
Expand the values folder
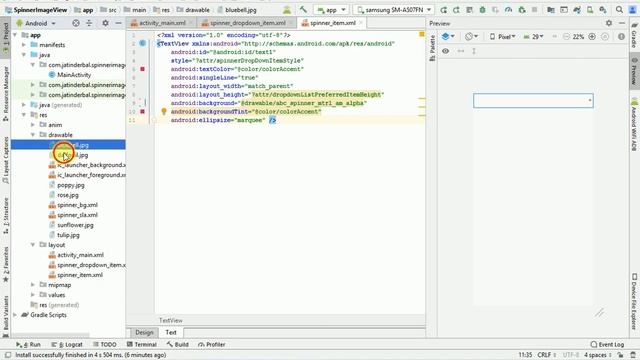coord(33,295)
